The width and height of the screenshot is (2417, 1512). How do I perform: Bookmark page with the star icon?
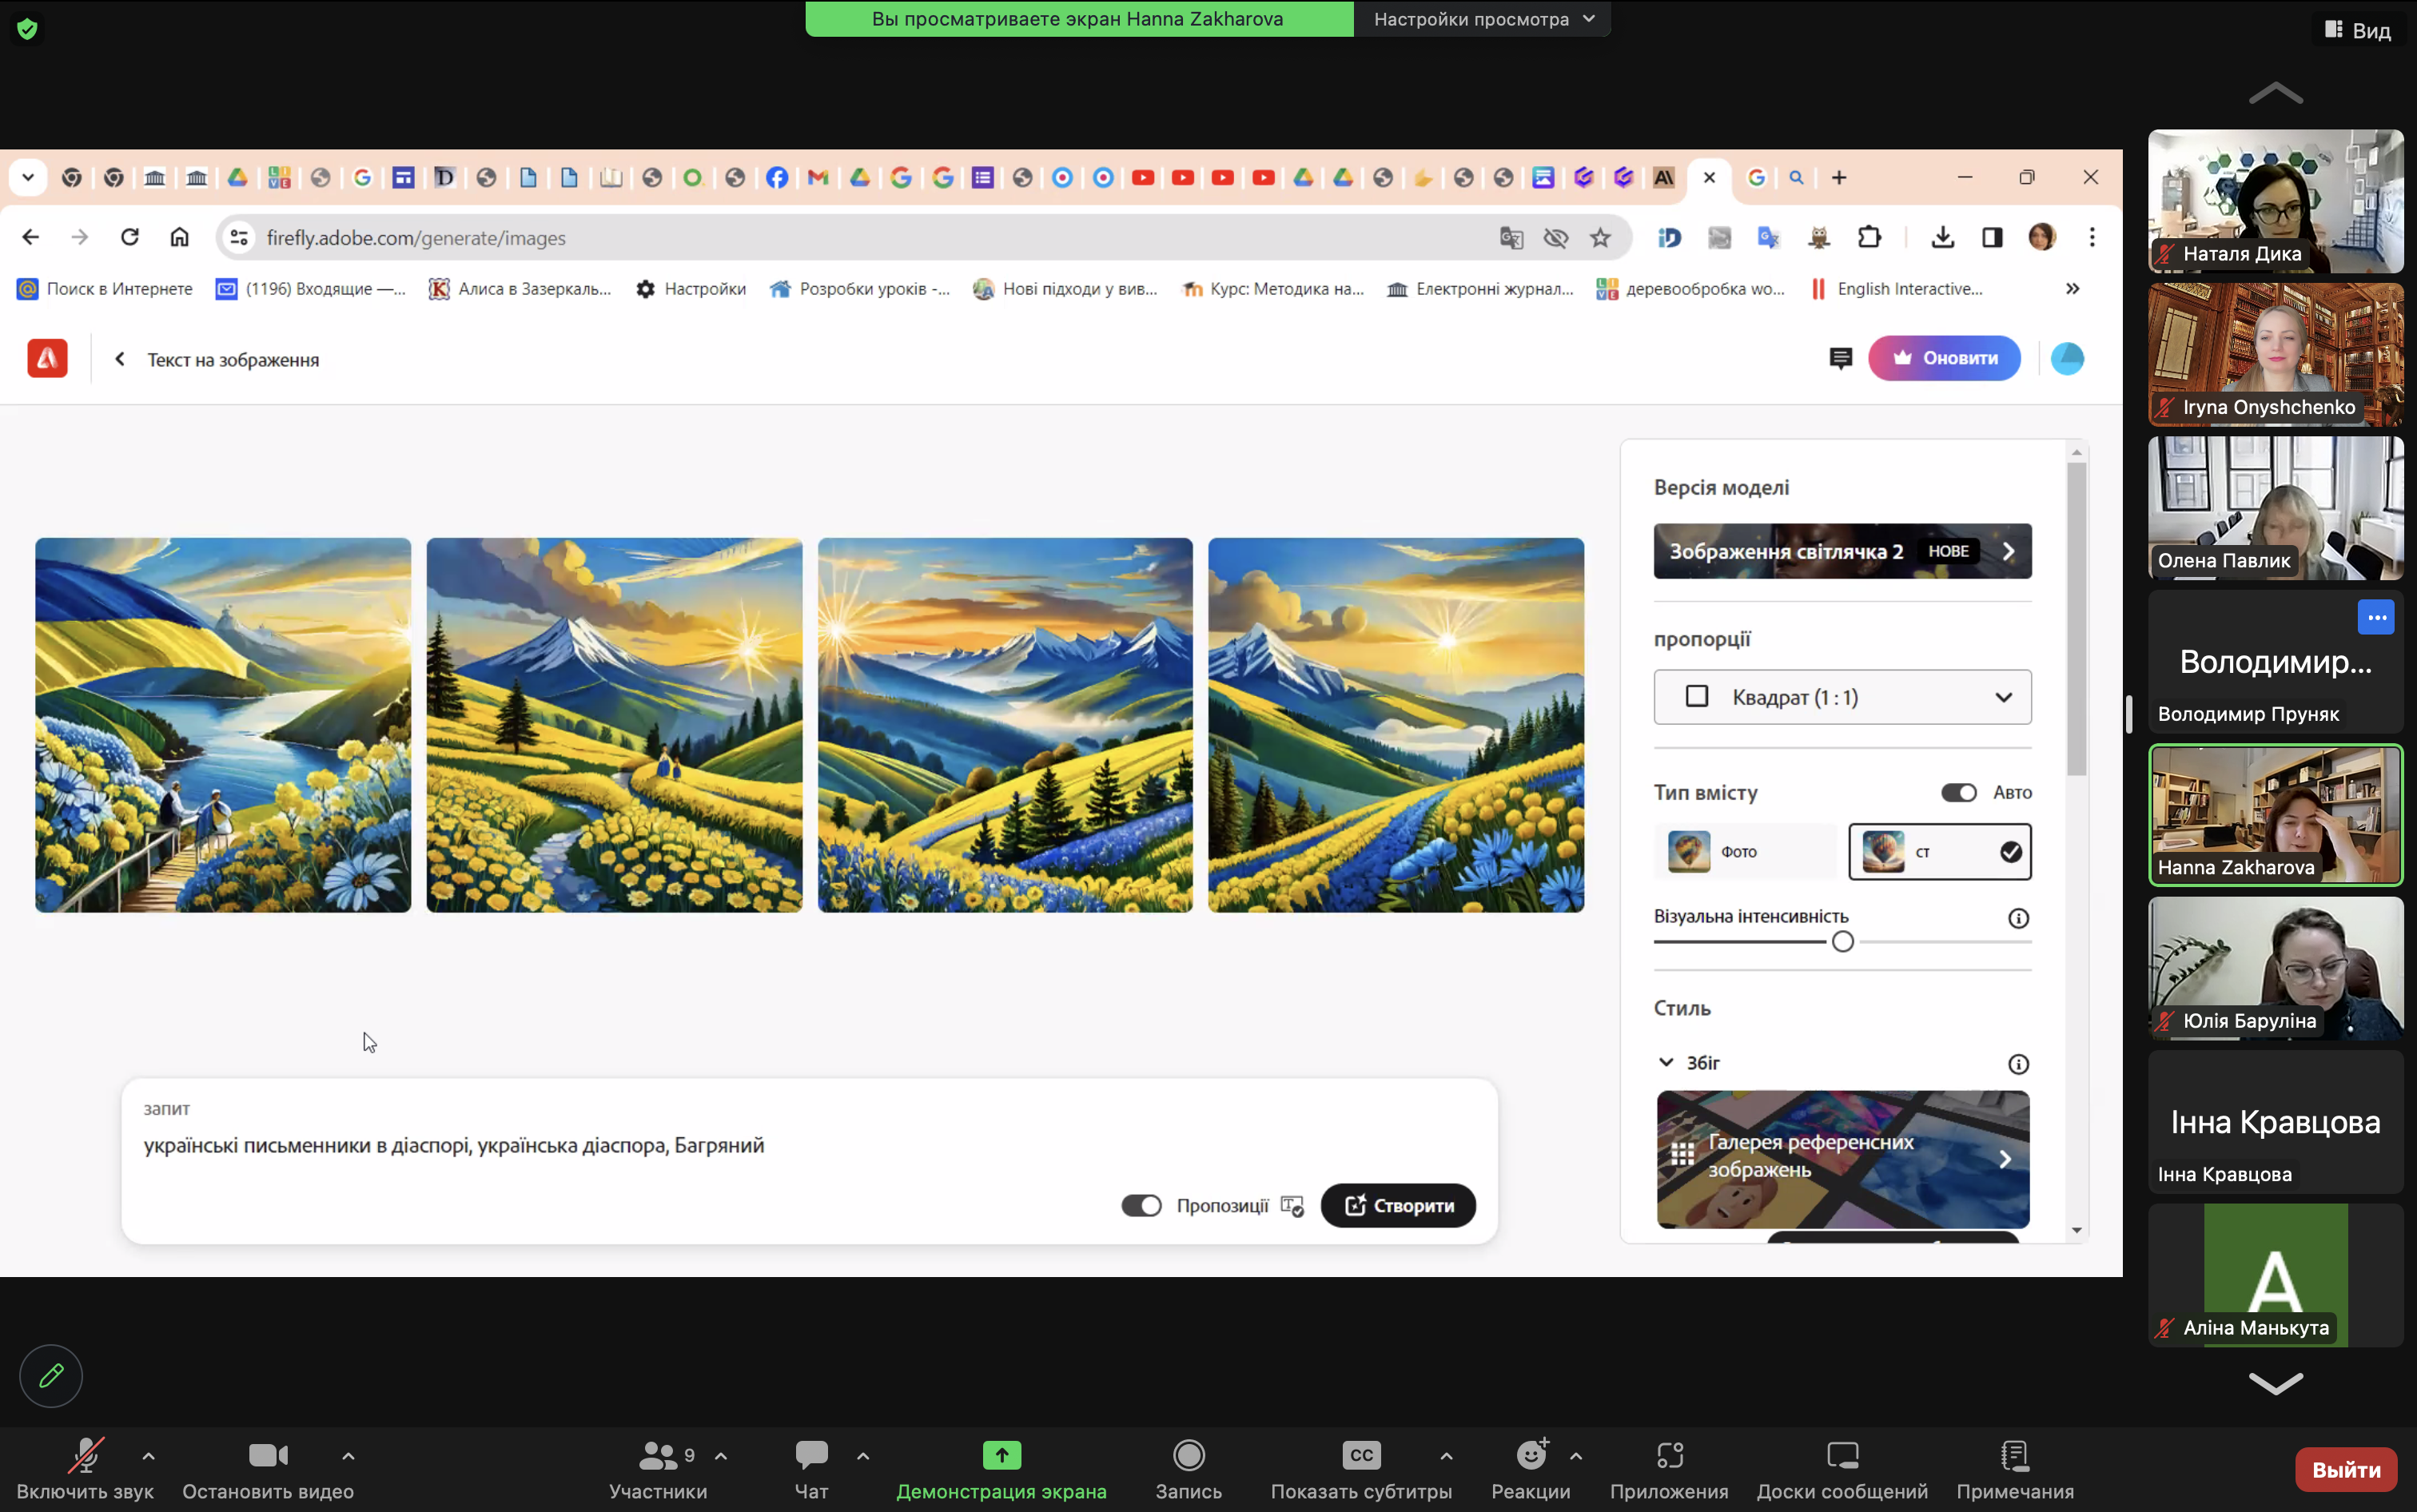click(1600, 238)
